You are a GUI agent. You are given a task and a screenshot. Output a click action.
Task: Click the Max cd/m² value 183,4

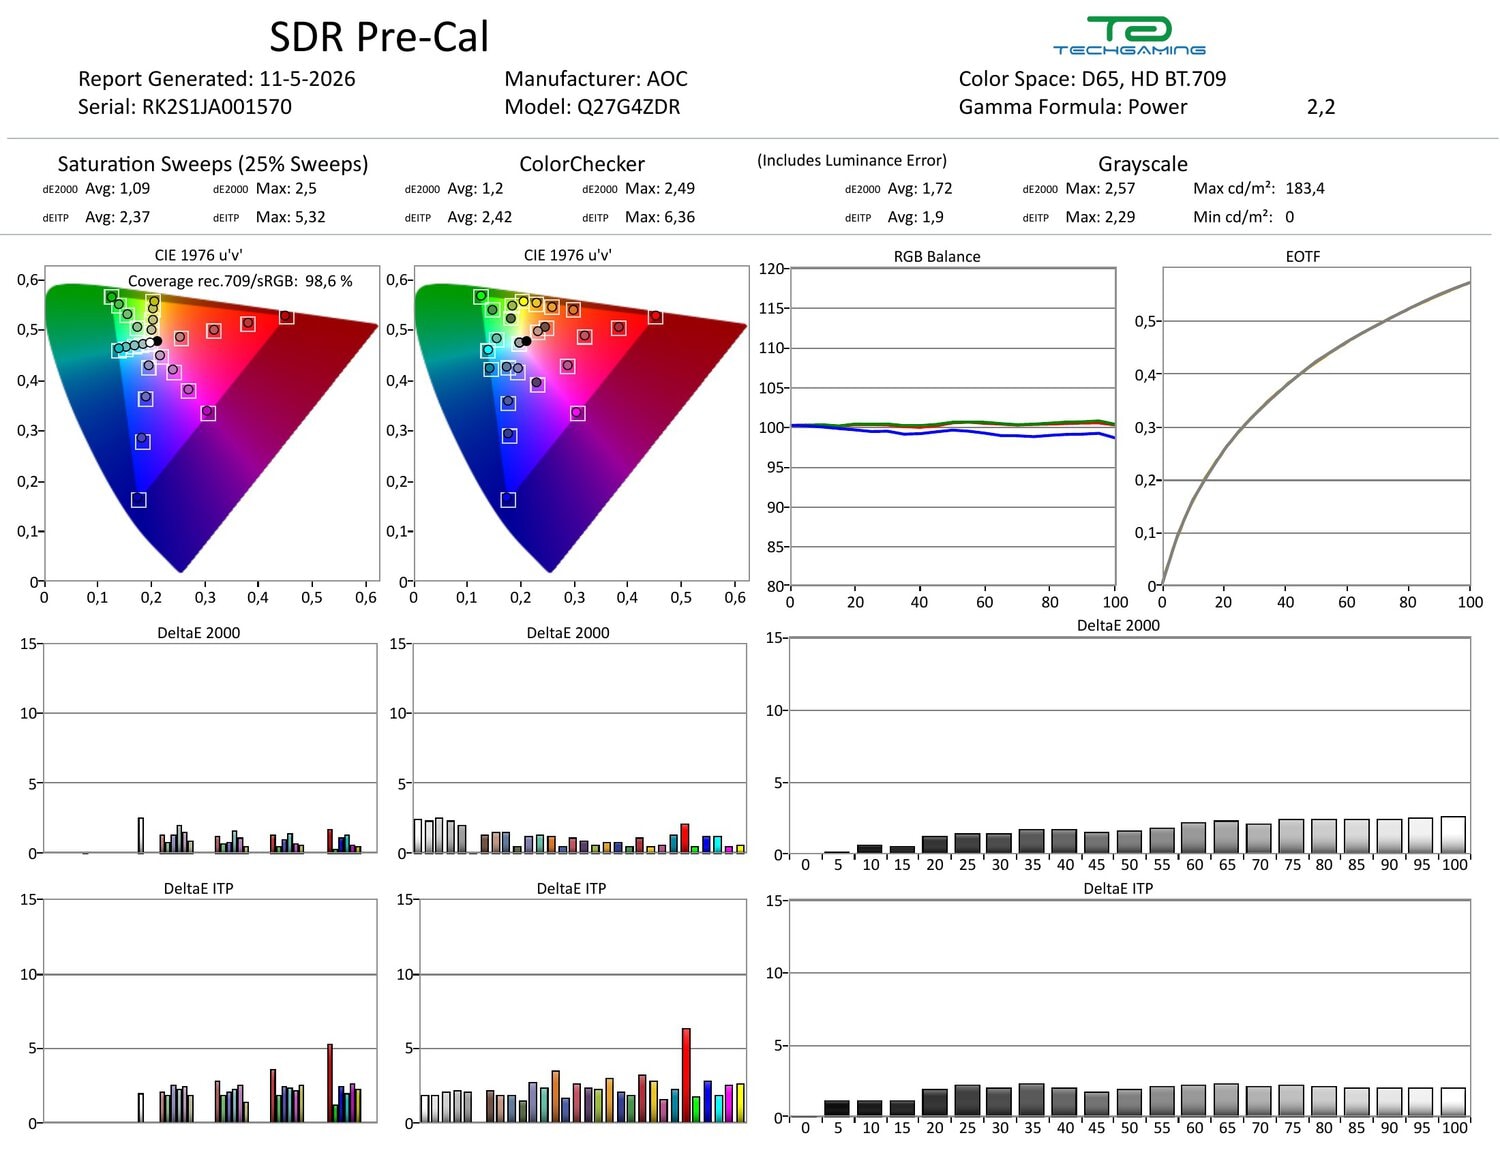1305,188
